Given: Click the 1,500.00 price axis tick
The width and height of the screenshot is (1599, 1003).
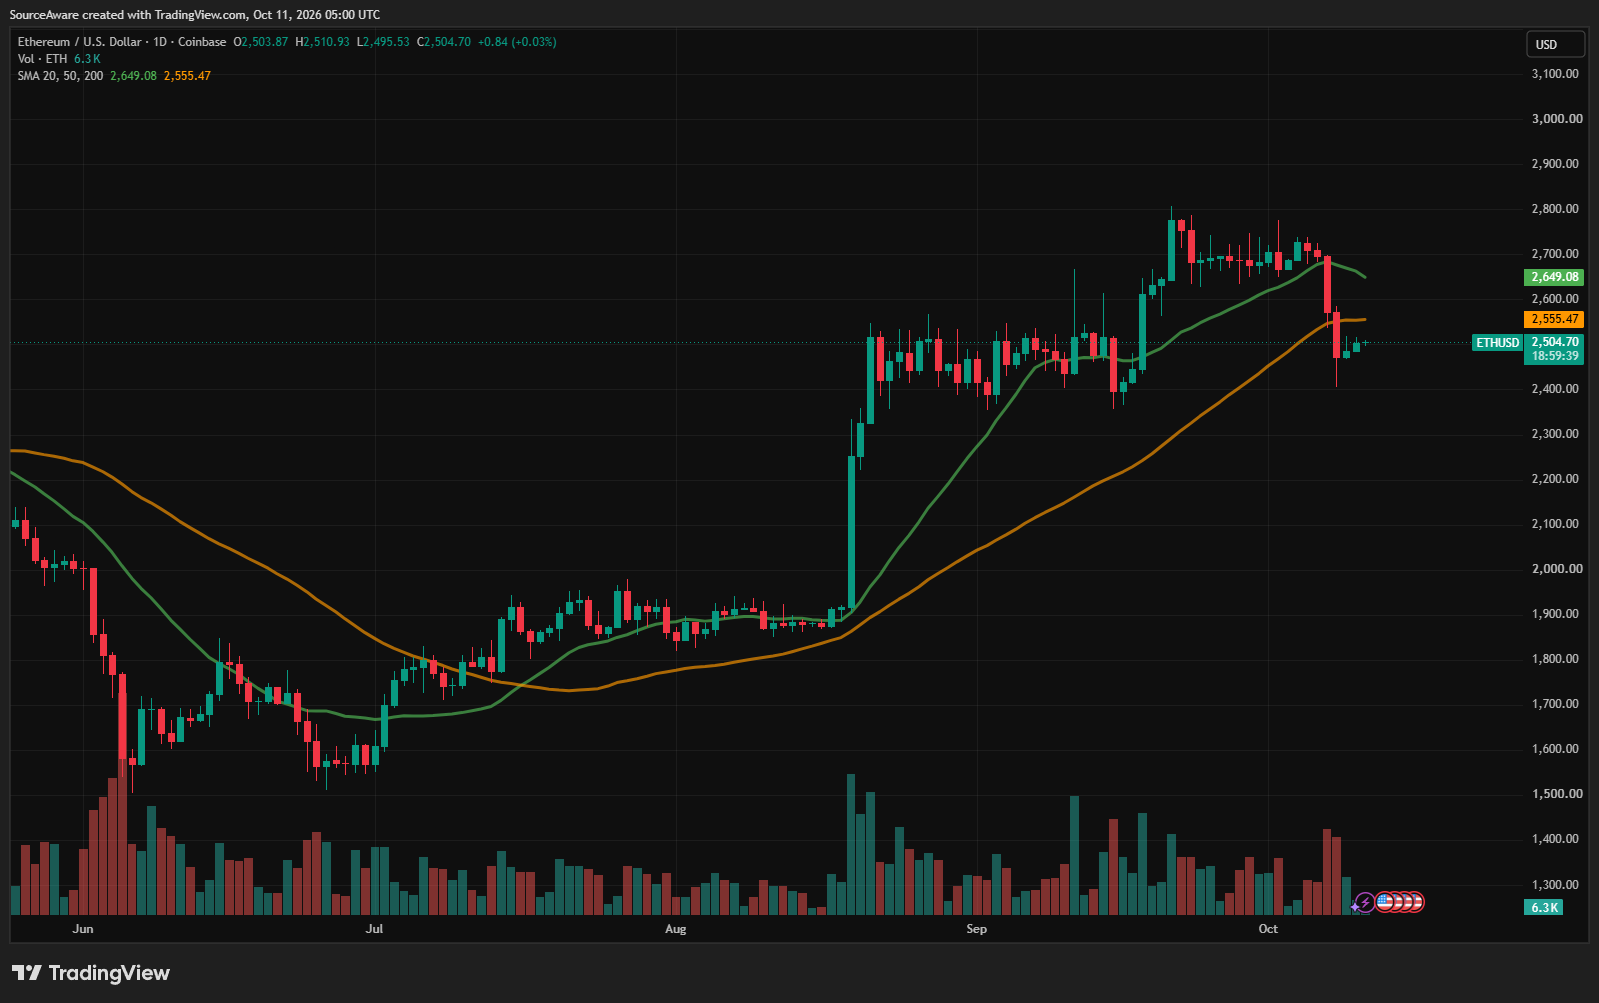Looking at the screenshot, I should point(1556,794).
